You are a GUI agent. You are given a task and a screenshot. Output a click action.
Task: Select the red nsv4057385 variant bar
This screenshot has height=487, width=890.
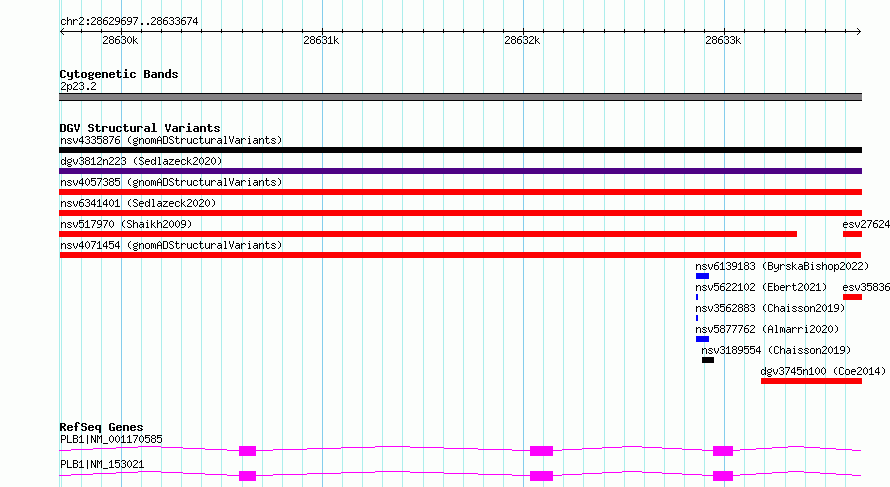tap(460, 192)
